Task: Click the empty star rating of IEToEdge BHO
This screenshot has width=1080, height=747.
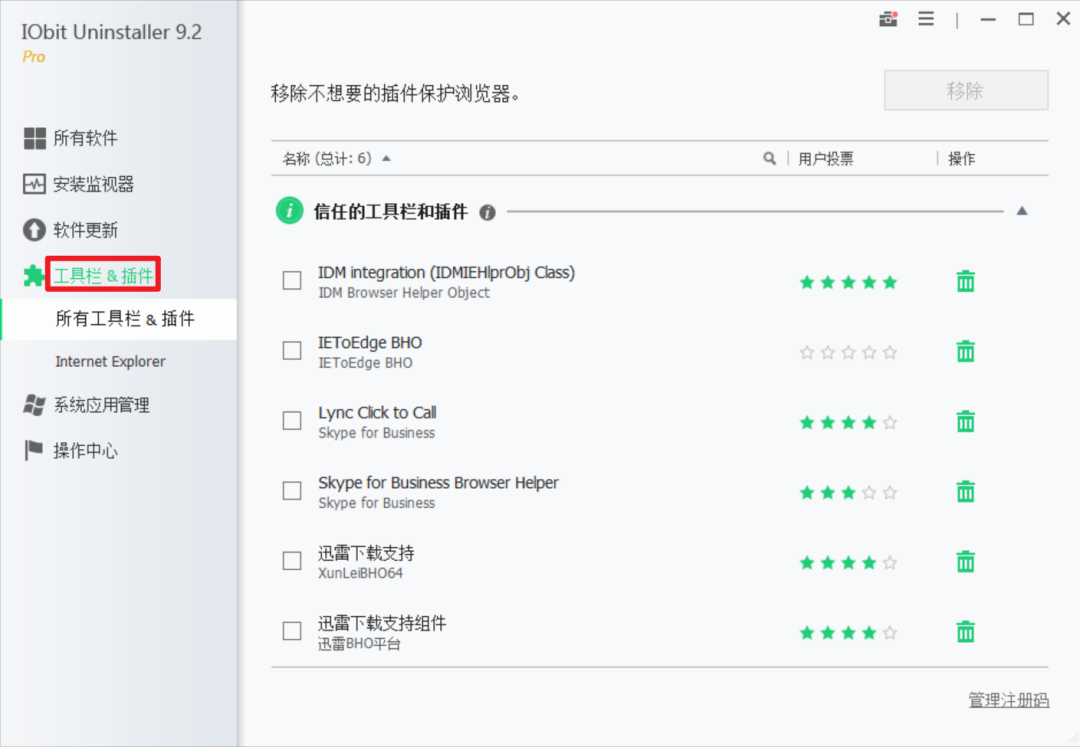Action: click(x=849, y=353)
